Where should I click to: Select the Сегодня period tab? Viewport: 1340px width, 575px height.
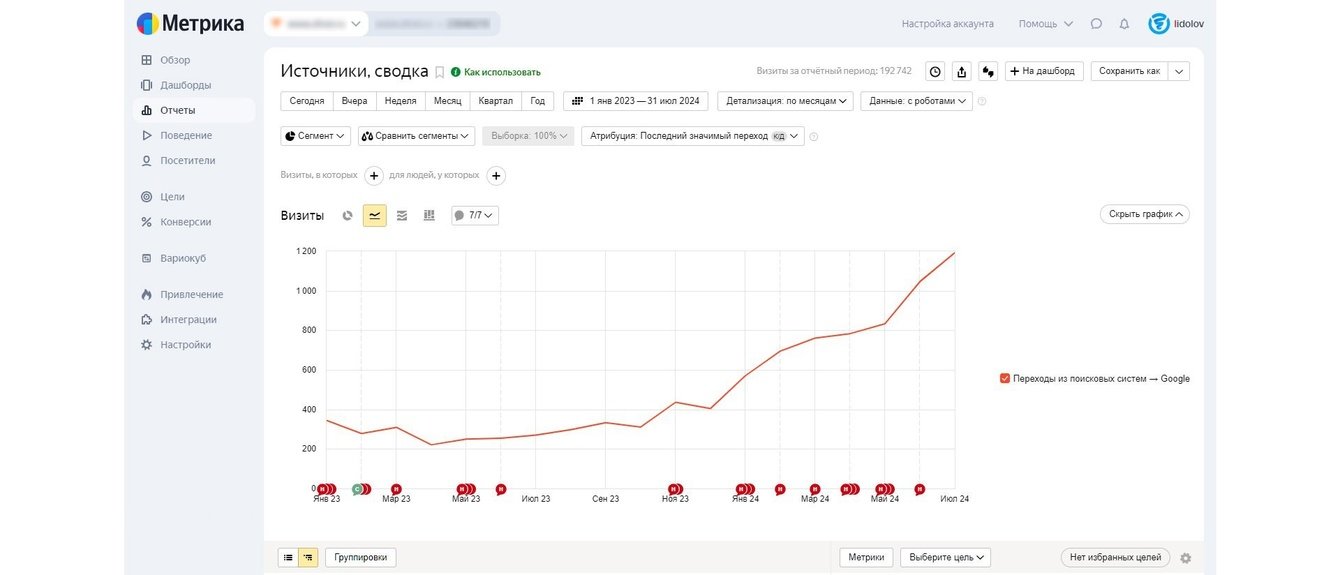coord(306,101)
